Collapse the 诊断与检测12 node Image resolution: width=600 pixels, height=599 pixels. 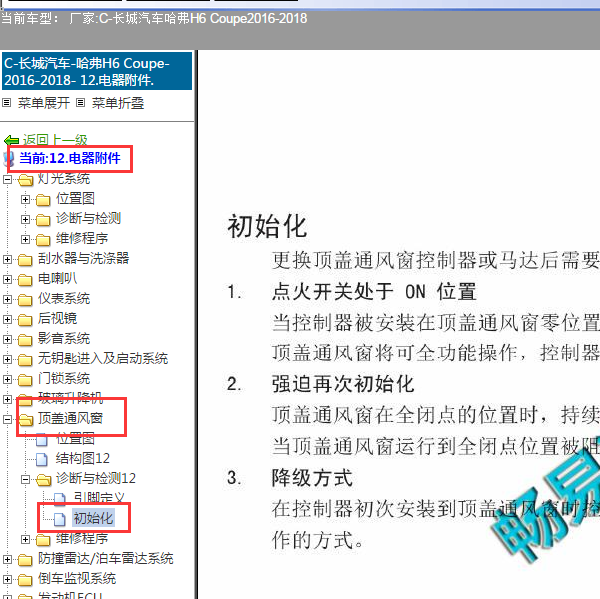pos(25,479)
